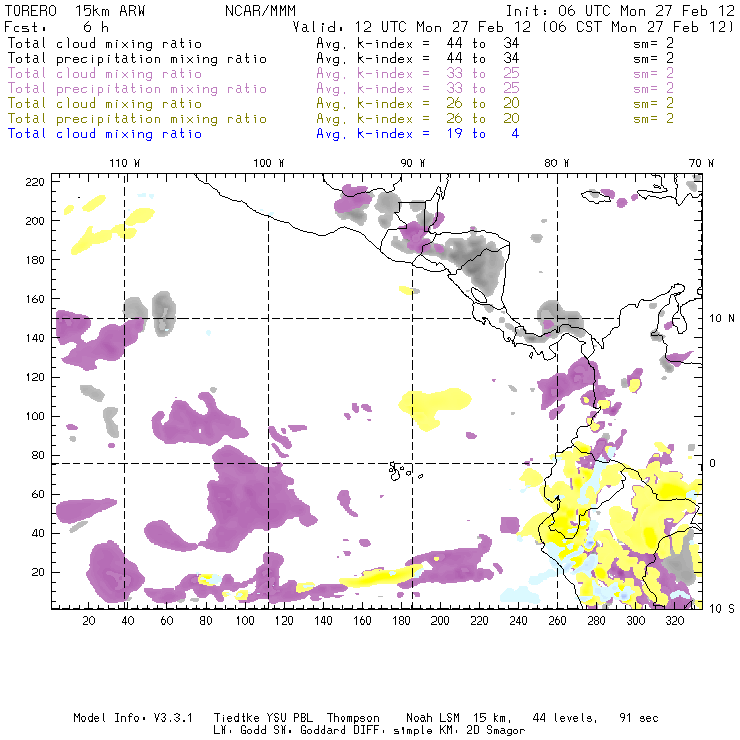Select the "Valid: 12 UTC Mon 27 Feb 12" text

pyautogui.click(x=412, y=27)
